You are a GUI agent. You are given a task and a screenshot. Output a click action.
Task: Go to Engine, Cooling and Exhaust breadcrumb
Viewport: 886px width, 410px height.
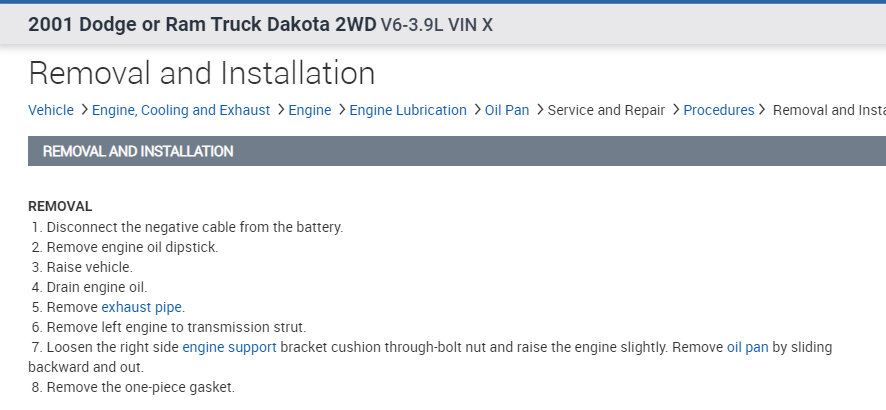181,110
